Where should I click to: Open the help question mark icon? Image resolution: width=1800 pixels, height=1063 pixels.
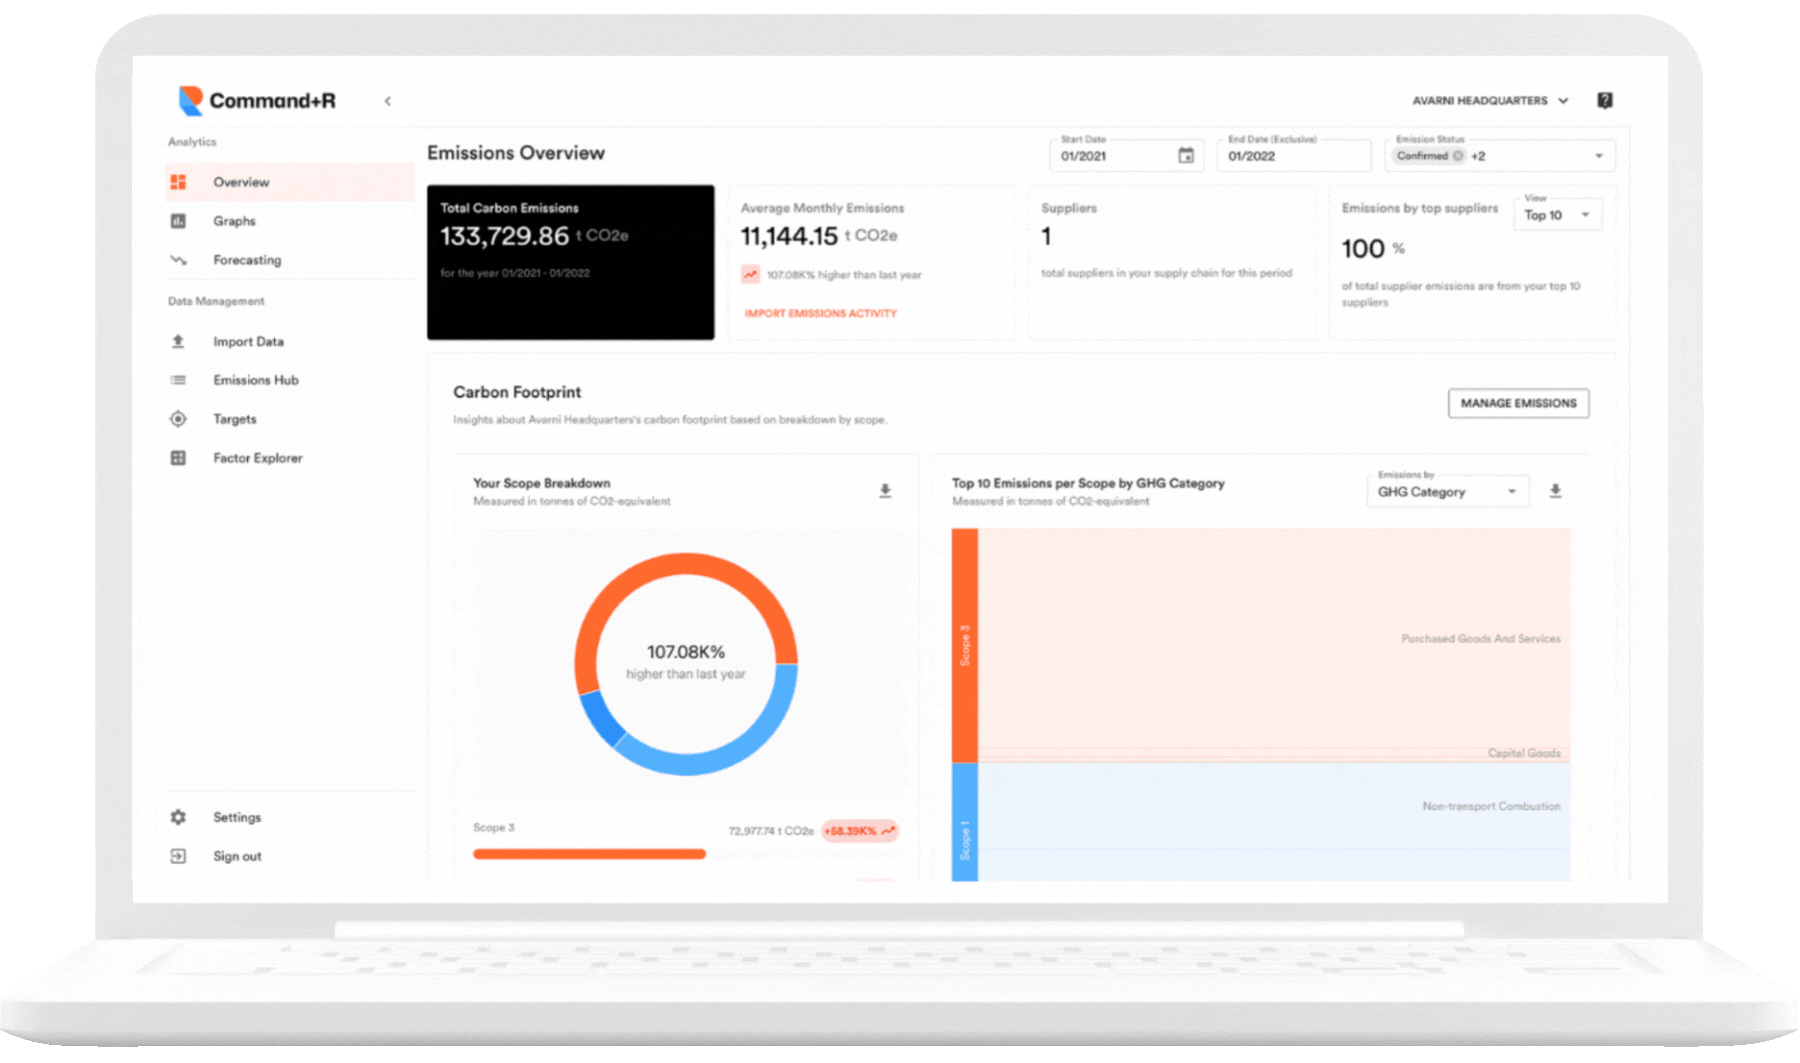(1605, 100)
